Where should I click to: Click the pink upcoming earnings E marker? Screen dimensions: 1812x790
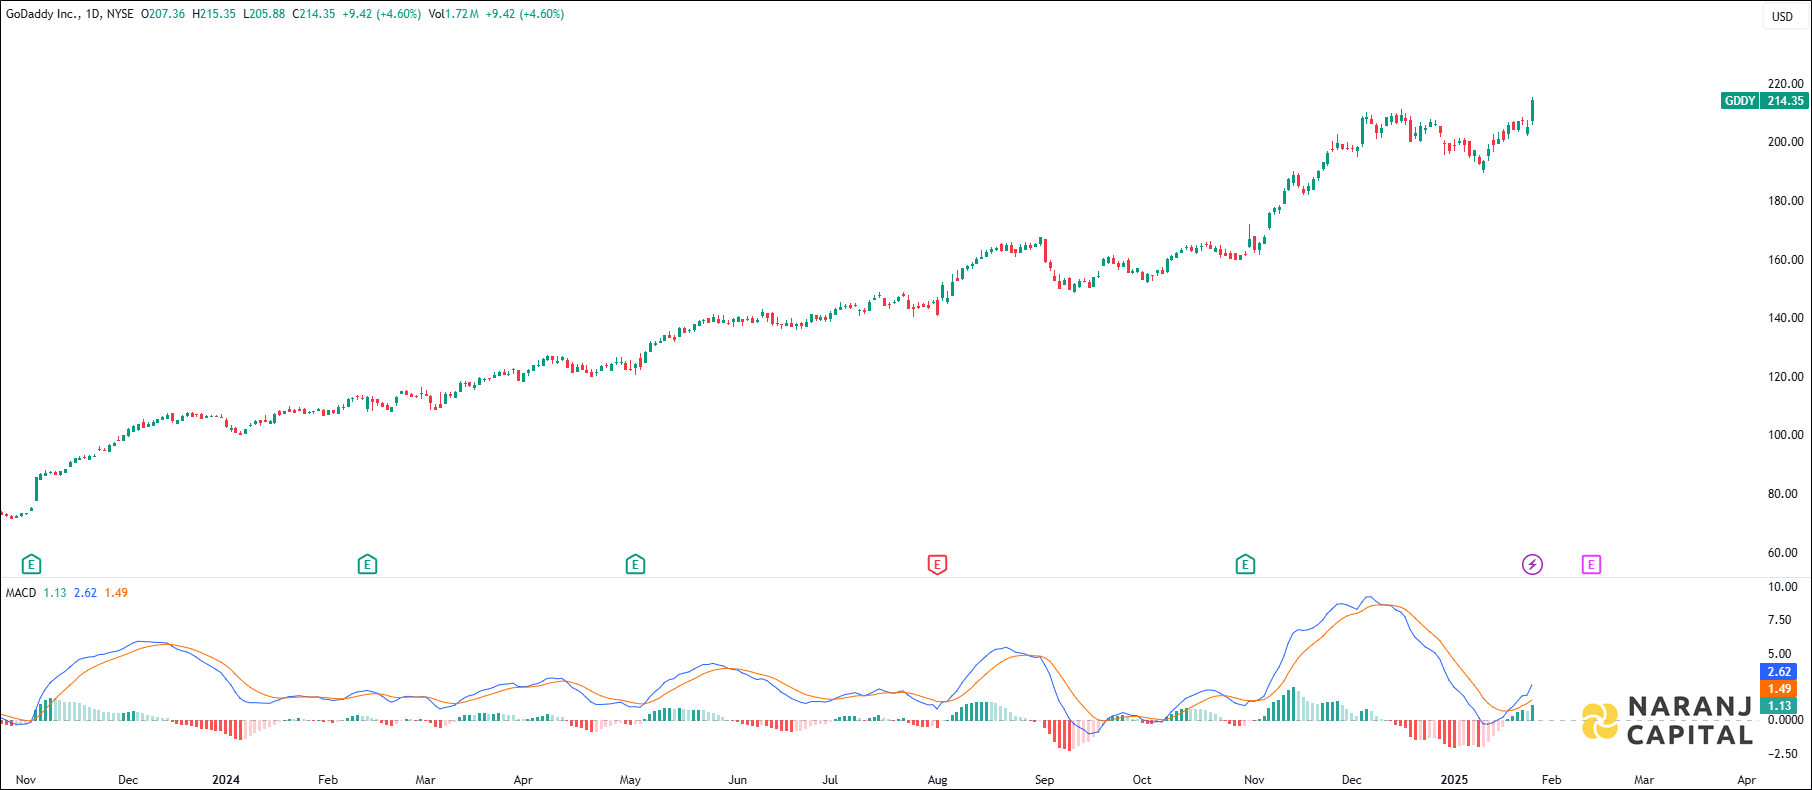pos(1591,565)
